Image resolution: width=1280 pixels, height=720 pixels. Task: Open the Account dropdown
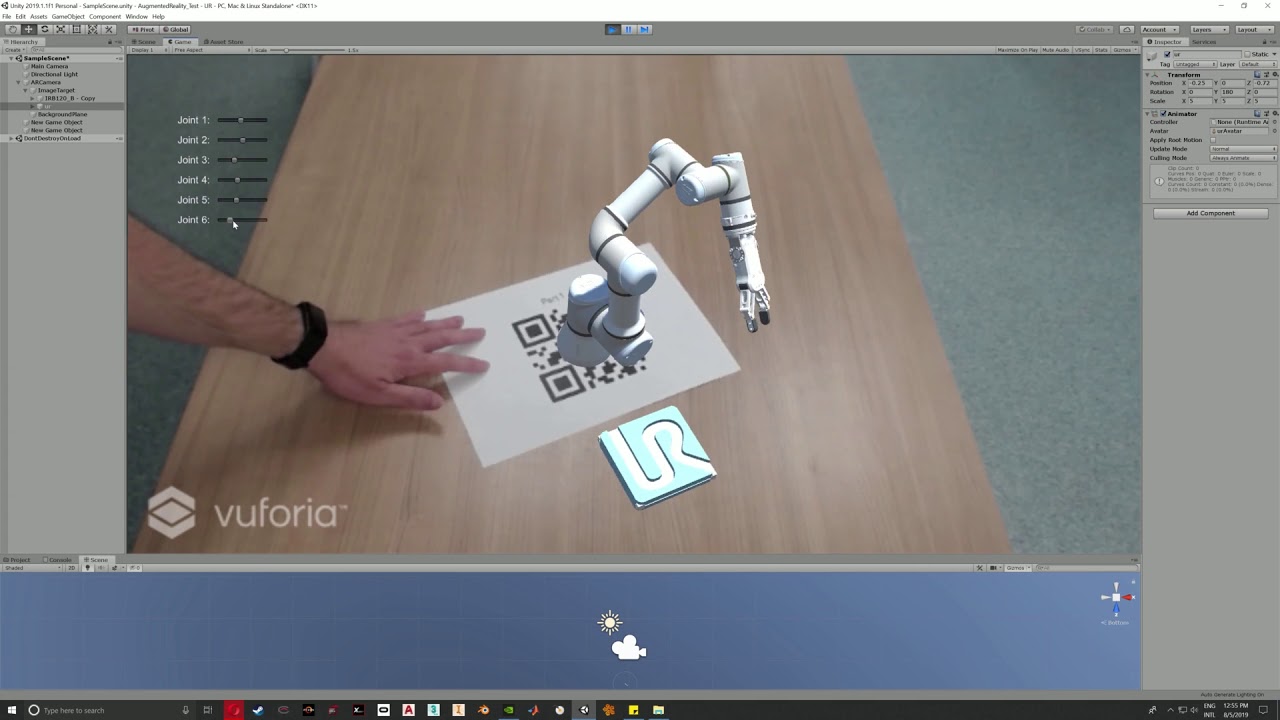[1159, 29]
